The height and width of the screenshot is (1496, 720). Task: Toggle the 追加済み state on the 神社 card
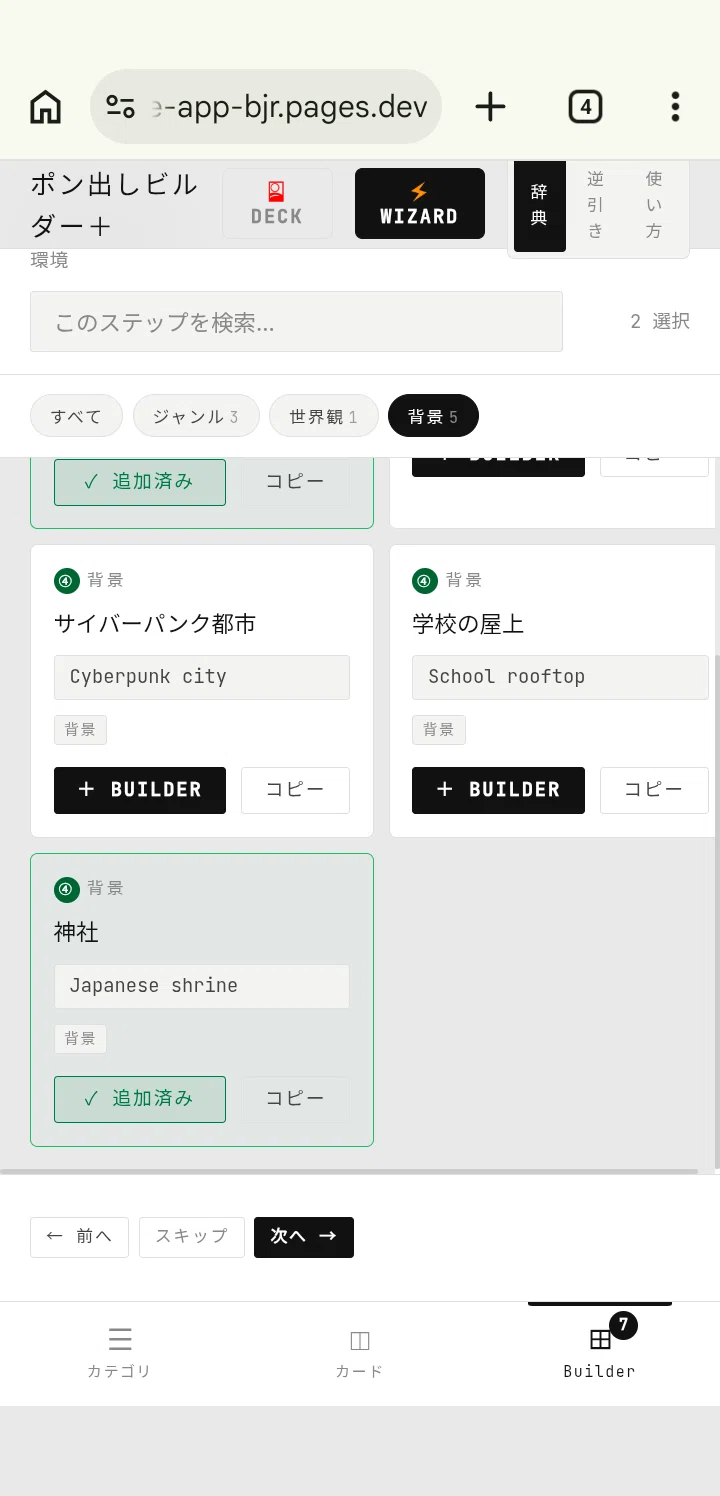pyautogui.click(x=140, y=1099)
